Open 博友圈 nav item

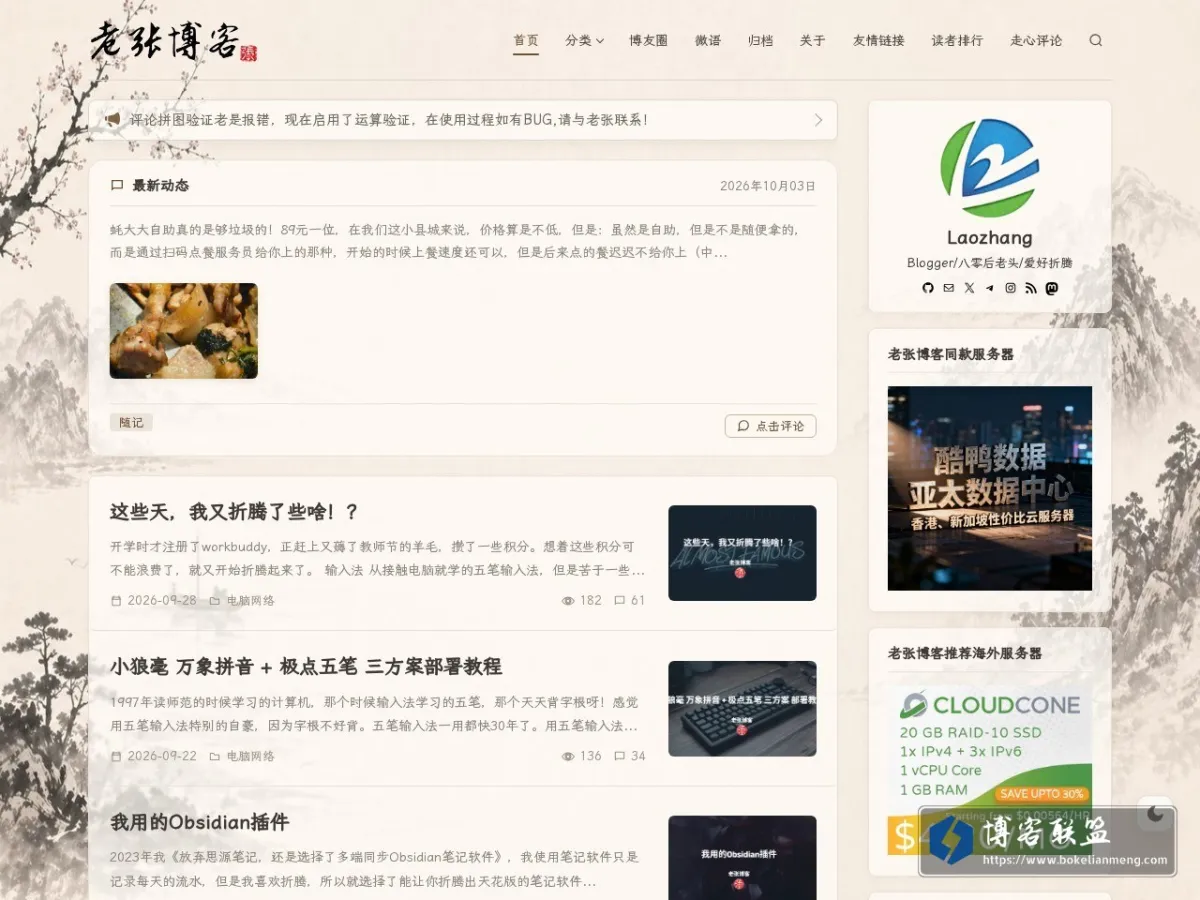pyautogui.click(x=648, y=41)
